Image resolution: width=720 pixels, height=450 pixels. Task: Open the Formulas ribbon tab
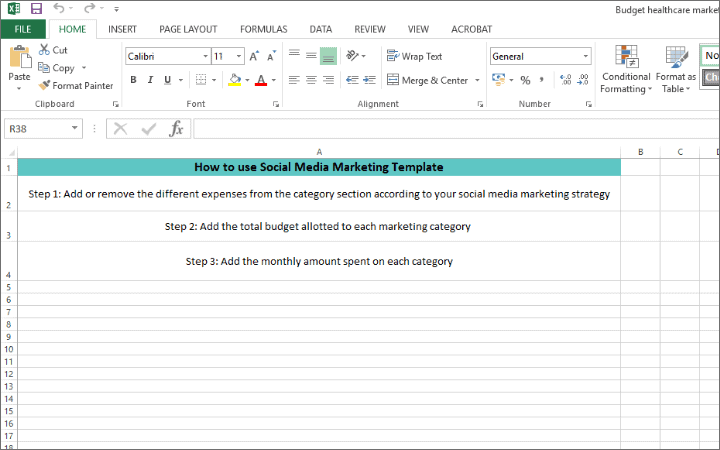tap(264, 30)
